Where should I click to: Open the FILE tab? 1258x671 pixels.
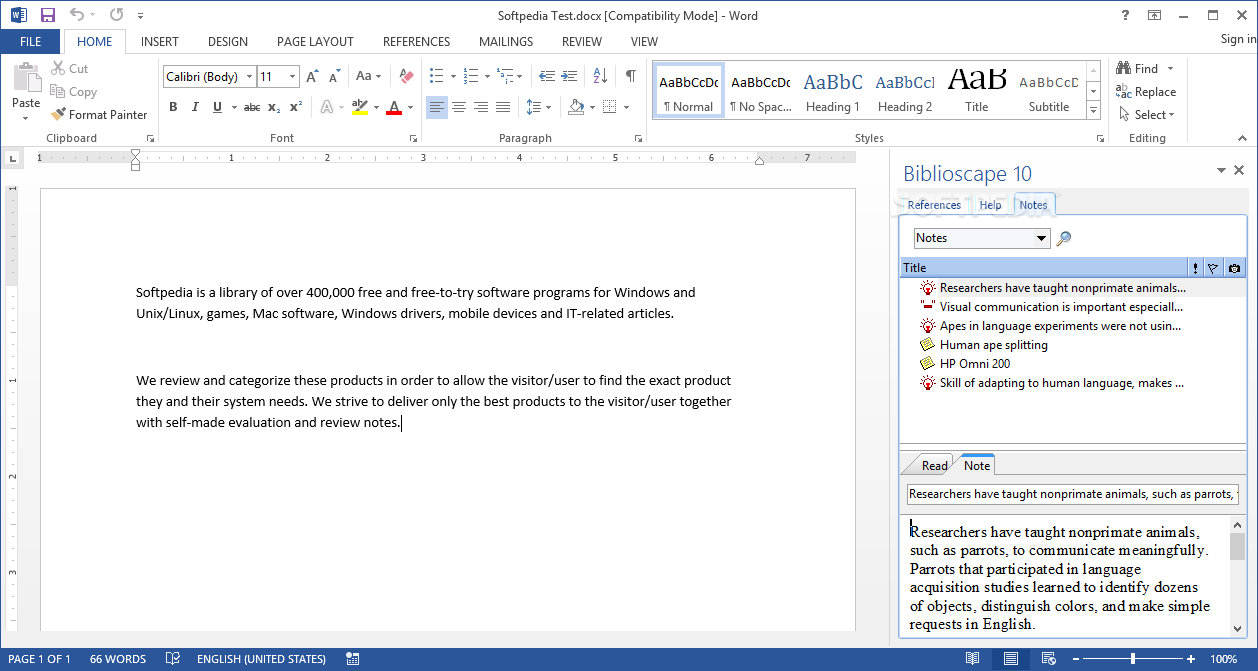(31, 42)
